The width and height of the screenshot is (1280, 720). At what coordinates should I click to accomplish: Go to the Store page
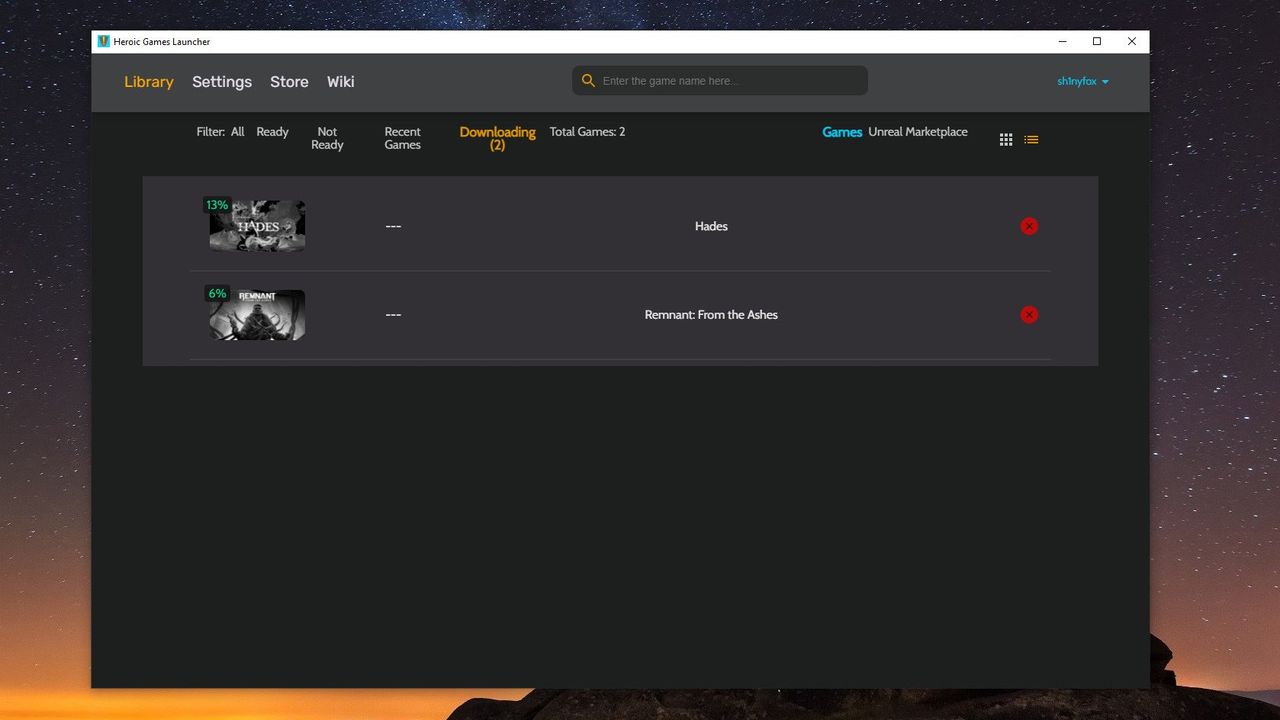coord(289,82)
